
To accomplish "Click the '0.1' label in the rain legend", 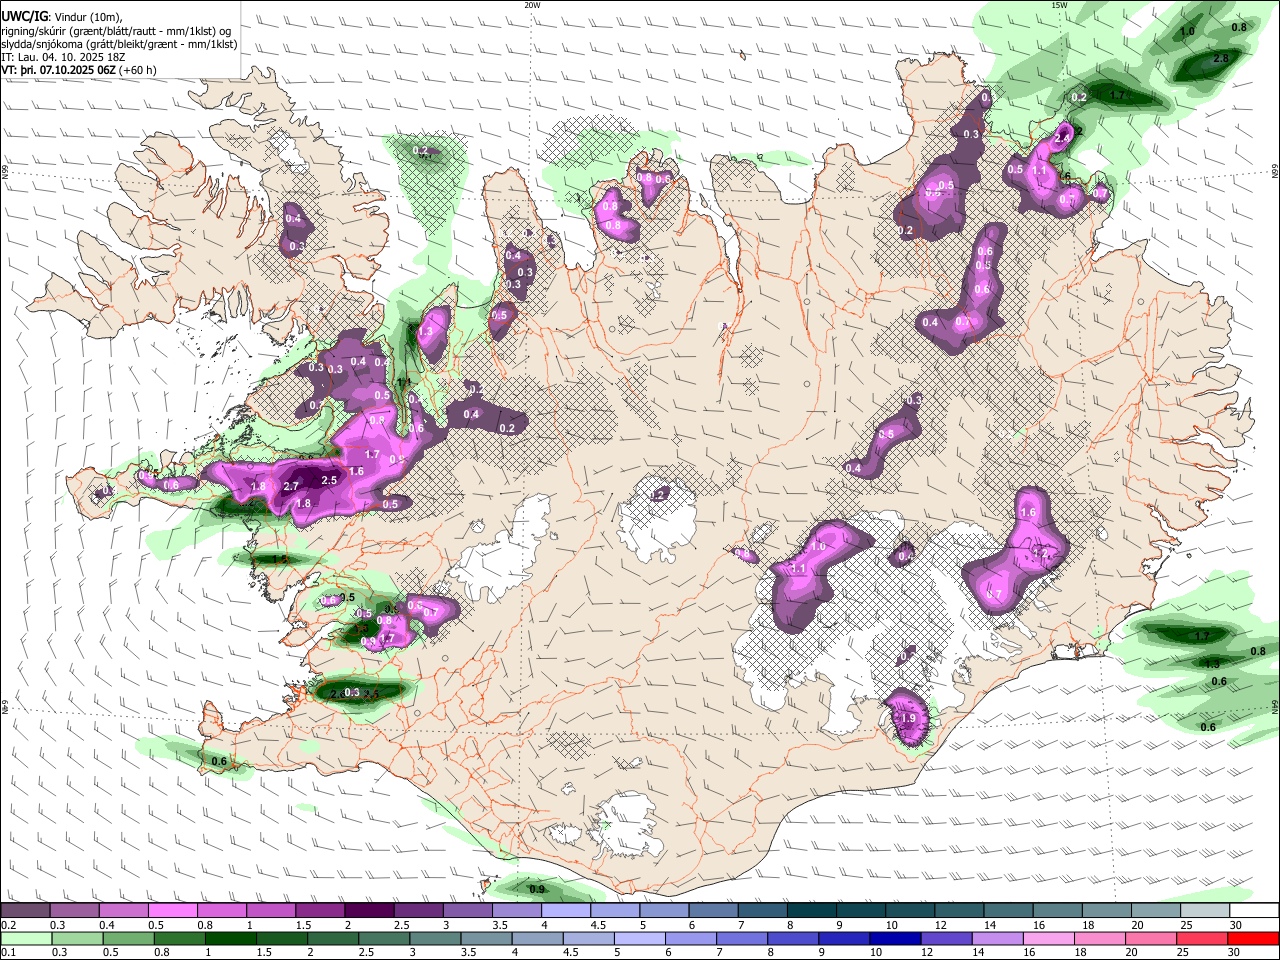I will pos(8,953).
